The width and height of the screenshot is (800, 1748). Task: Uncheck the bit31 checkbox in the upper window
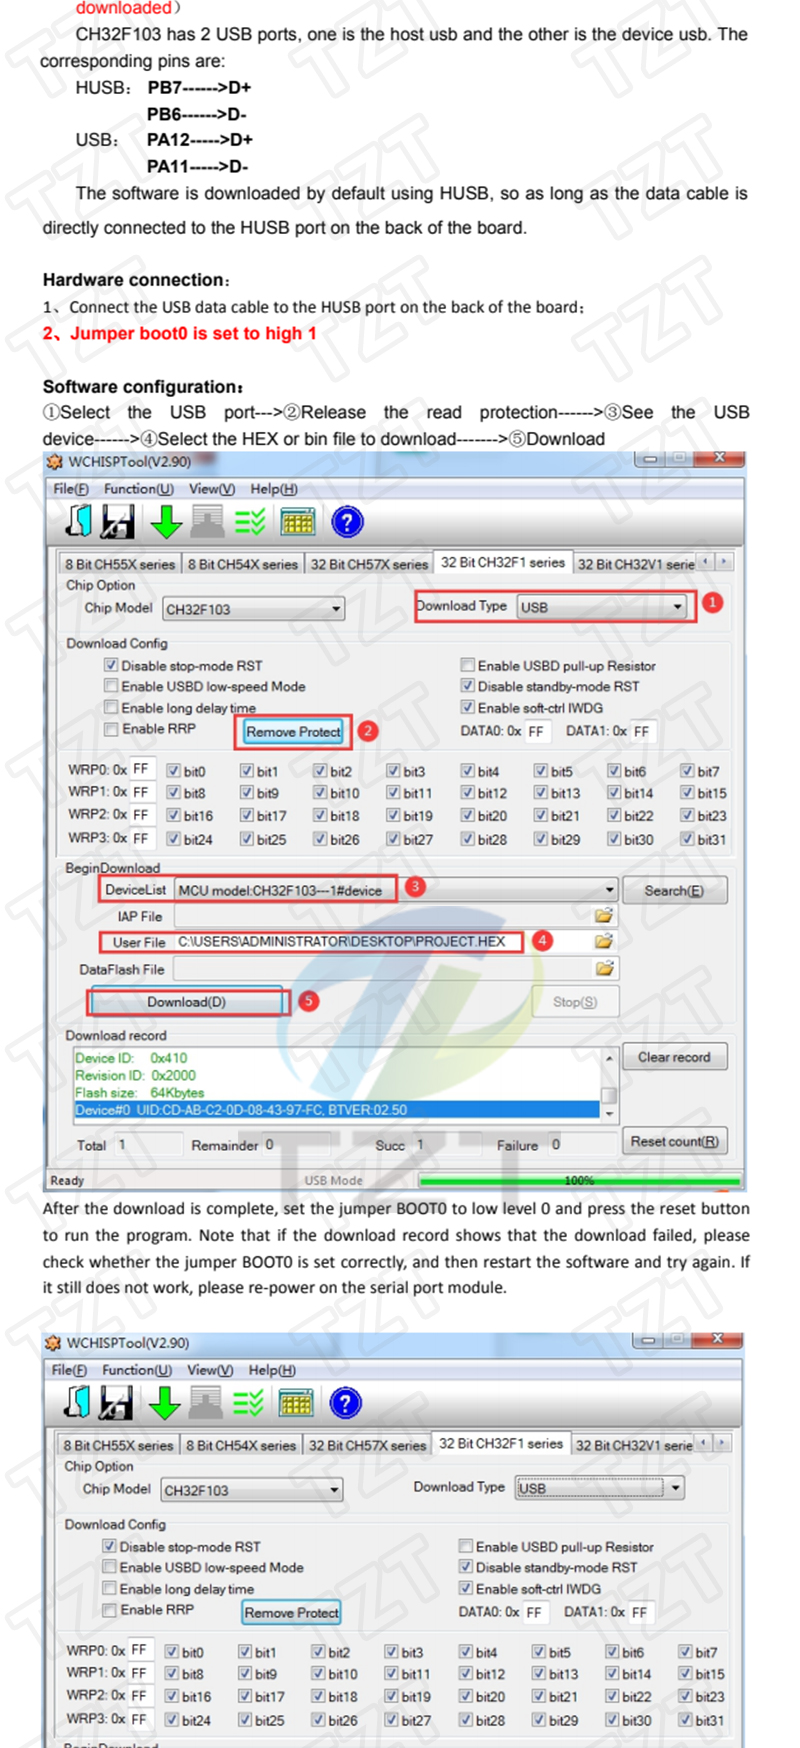point(687,839)
